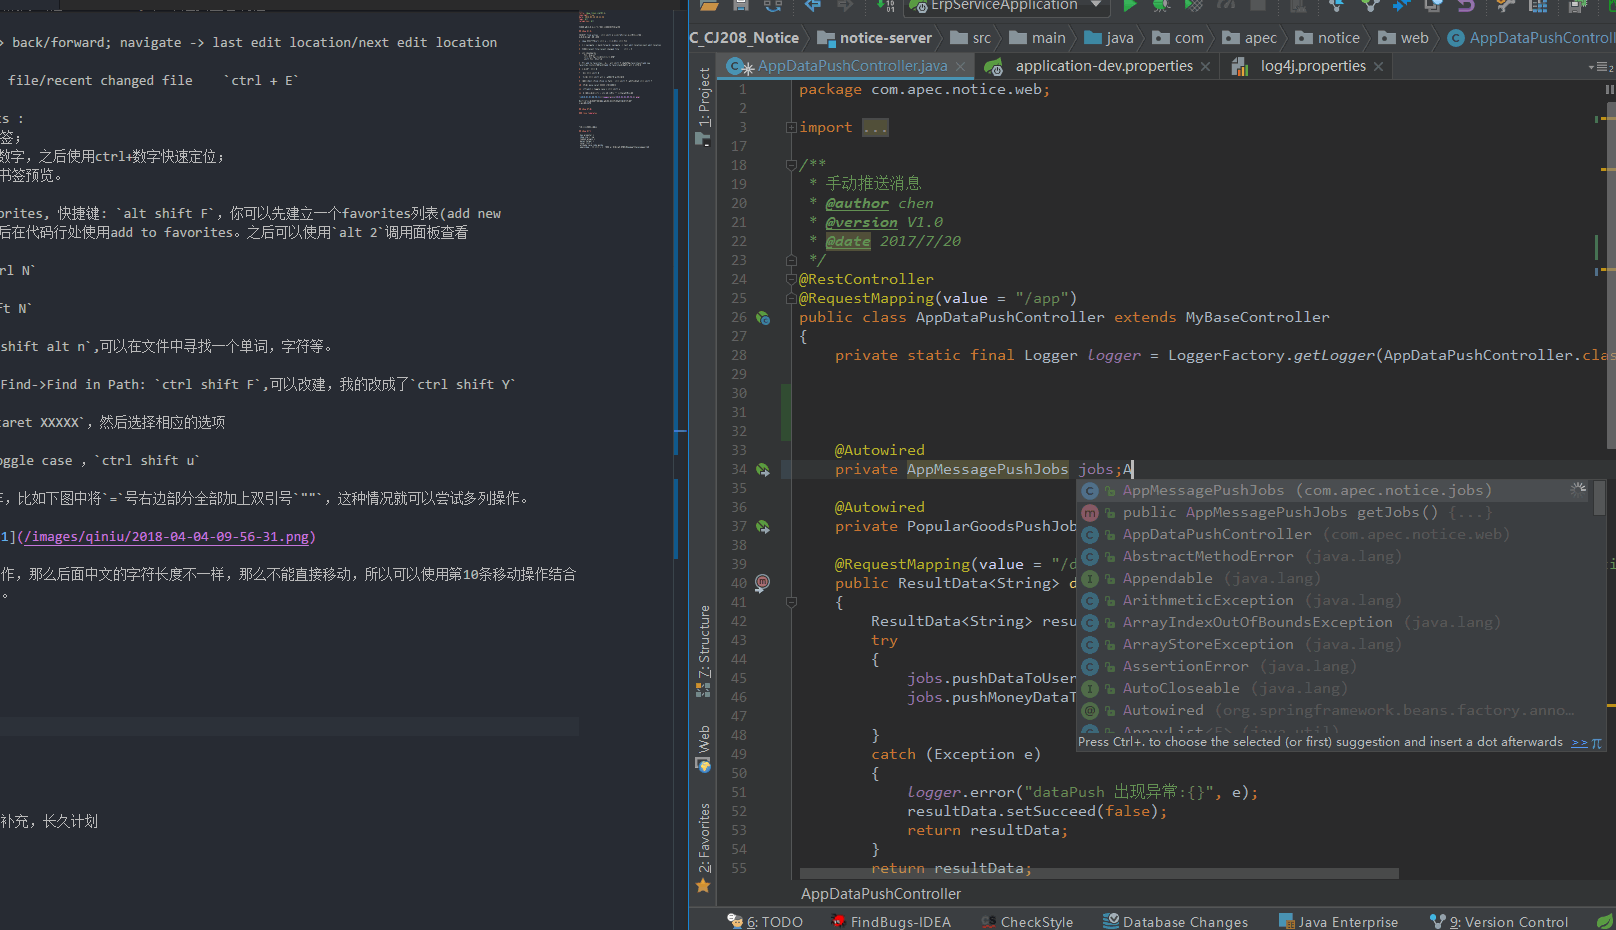1616x930 pixels.
Task: Click the bean gutter icon at line 34
Action: pos(763,470)
